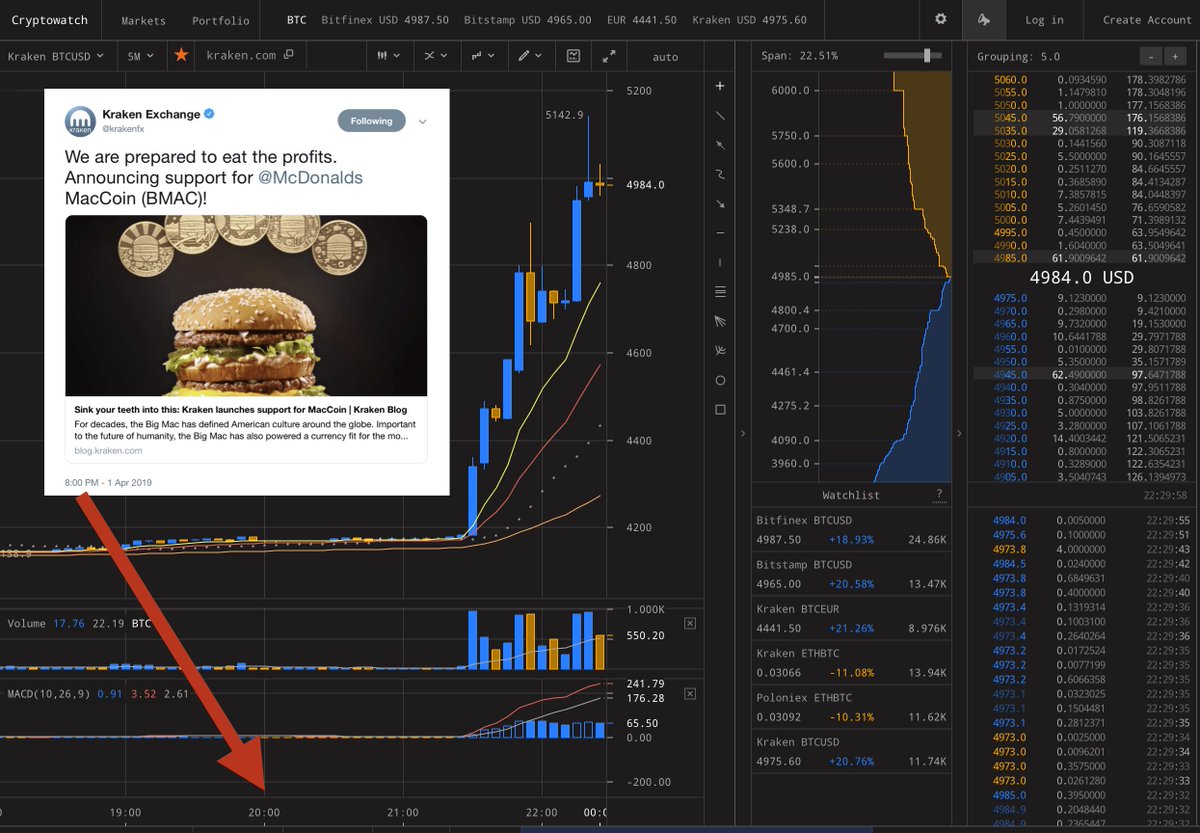Go to the Markets tab

click(x=144, y=20)
